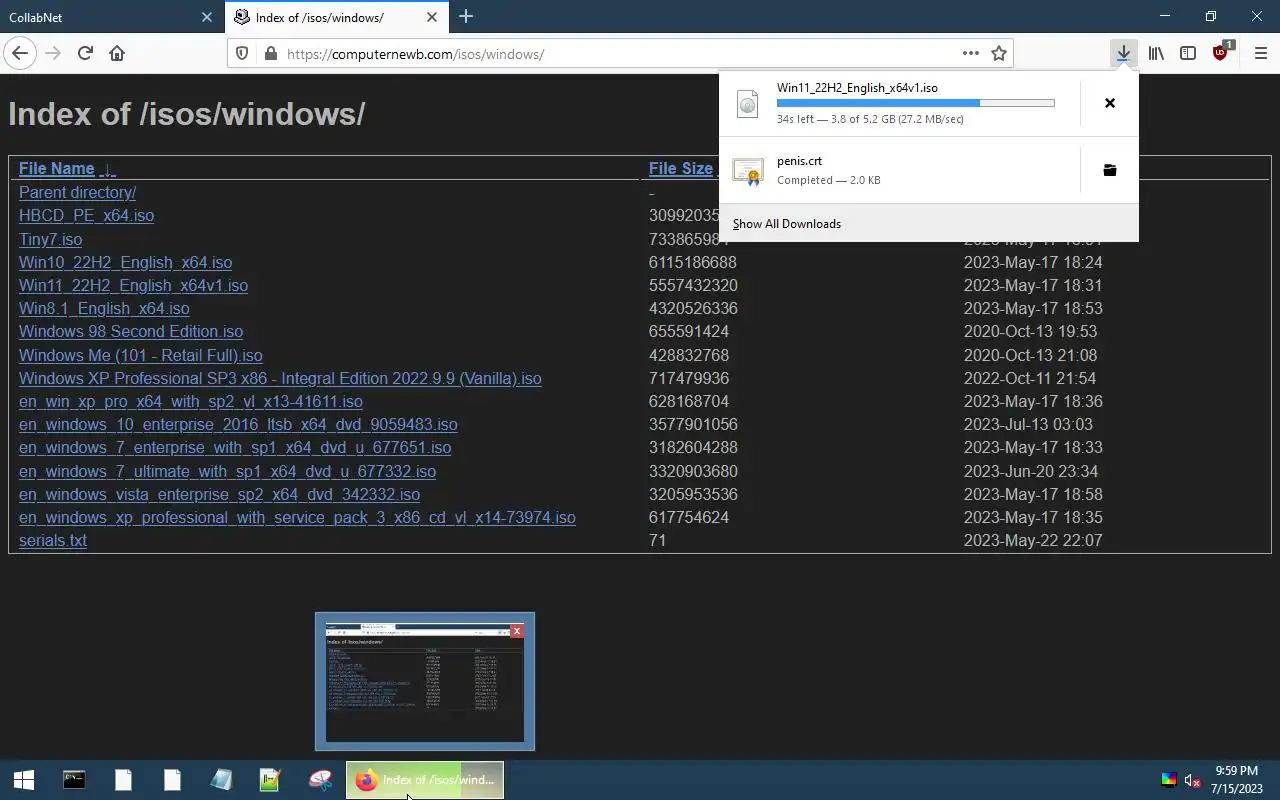1280x800 pixels.
Task: Open the serials.txt file link
Action: pyautogui.click(x=53, y=540)
